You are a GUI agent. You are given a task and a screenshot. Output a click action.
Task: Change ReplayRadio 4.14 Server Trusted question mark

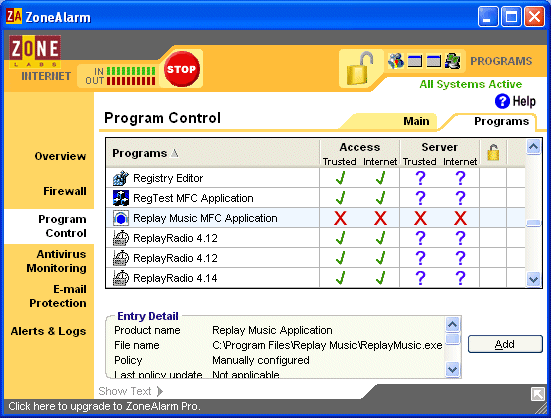[x=420, y=278]
